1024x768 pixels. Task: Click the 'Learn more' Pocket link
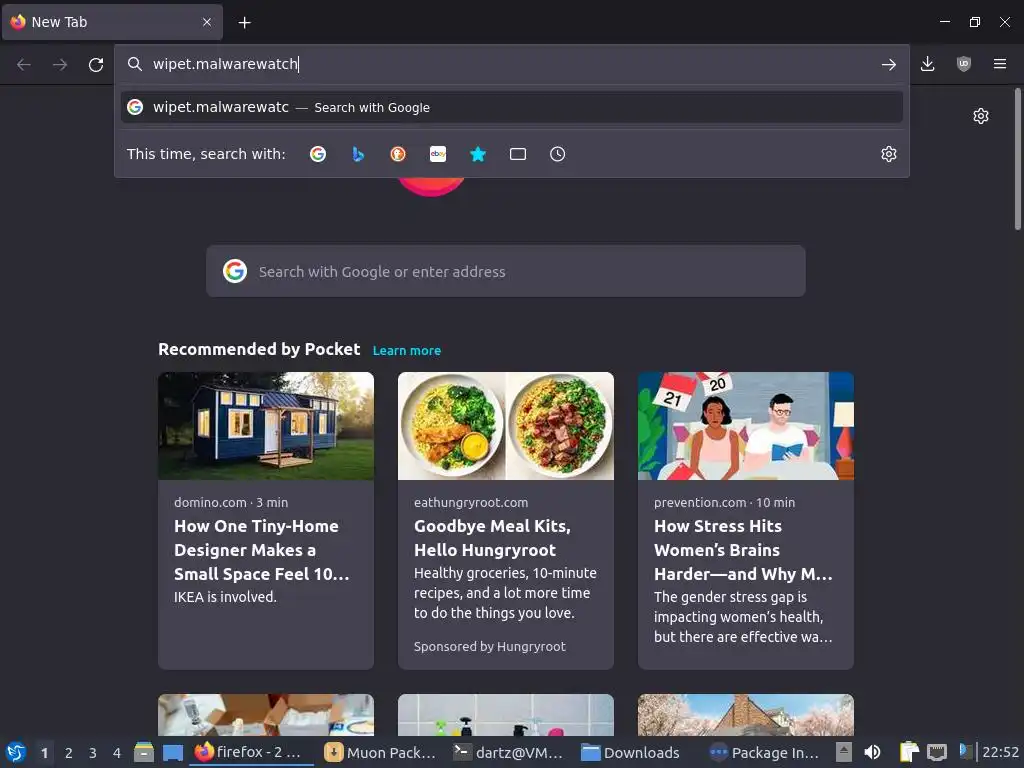pos(406,351)
